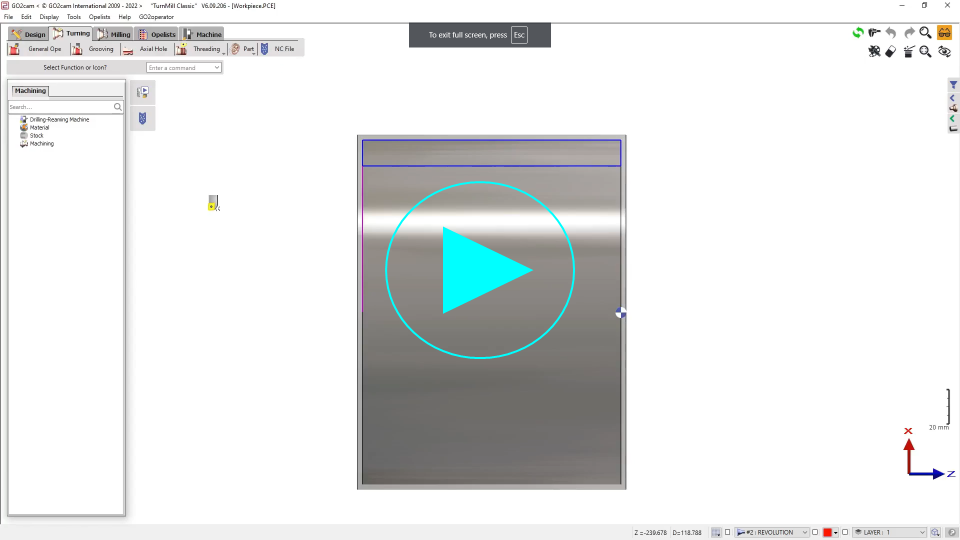Click the magic hat wand icon
Viewport: 960px width, 540px height.
pyautogui.click(x=909, y=51)
